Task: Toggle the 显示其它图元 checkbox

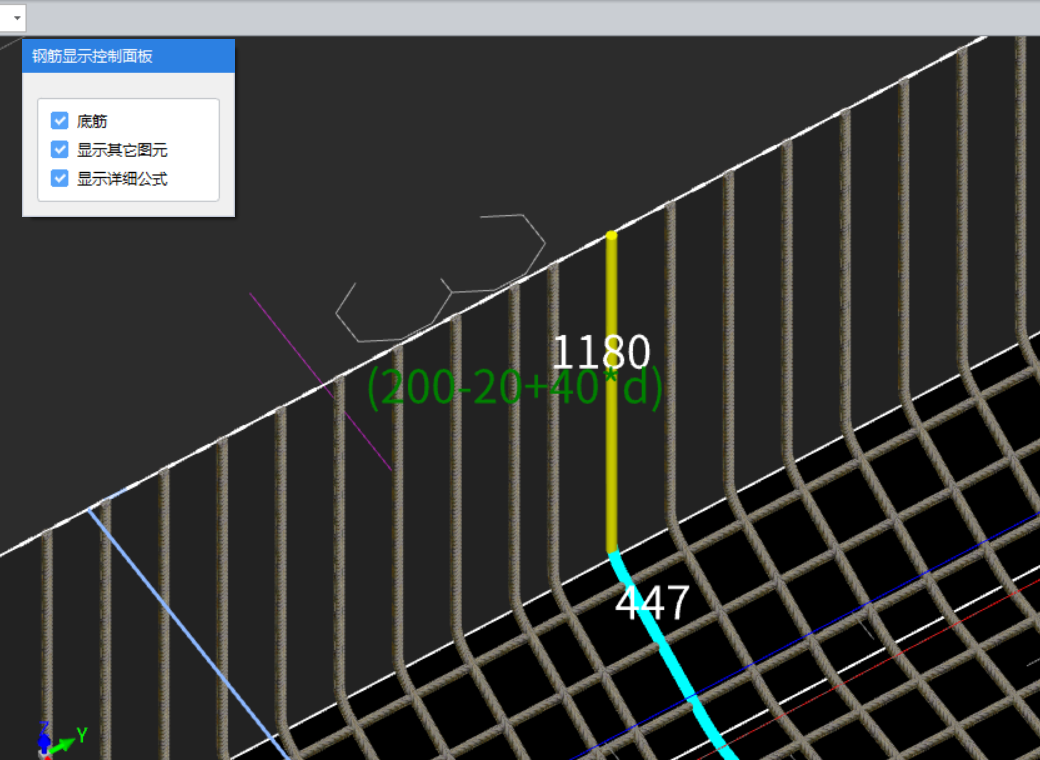Action: [x=60, y=149]
